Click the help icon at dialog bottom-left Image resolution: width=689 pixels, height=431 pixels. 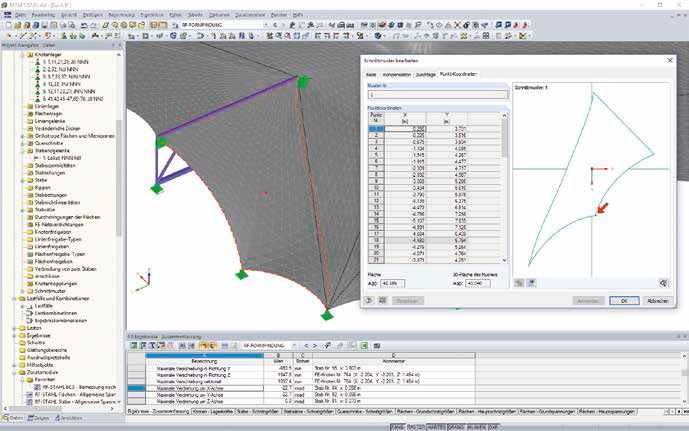click(x=369, y=301)
